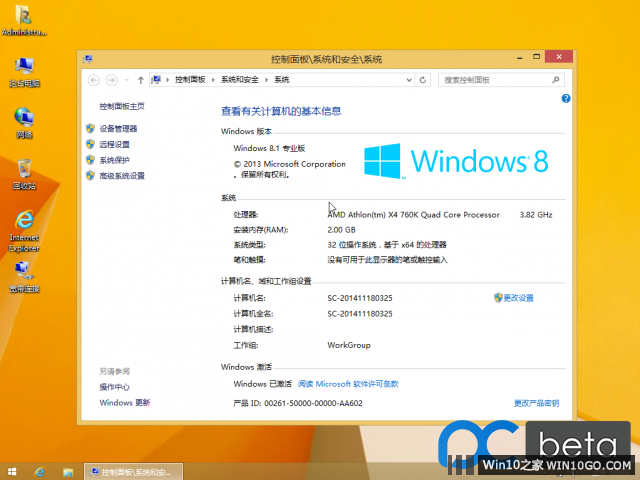Viewport: 640px width, 480px height.
Task: Click the 更改设置 link
Action: coord(518,298)
